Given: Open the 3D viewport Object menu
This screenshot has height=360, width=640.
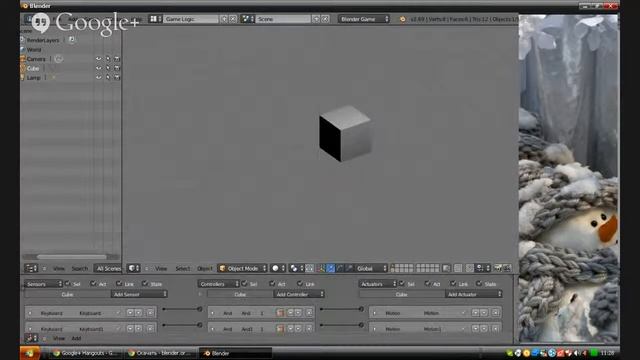Looking at the screenshot, I should click(204, 268).
